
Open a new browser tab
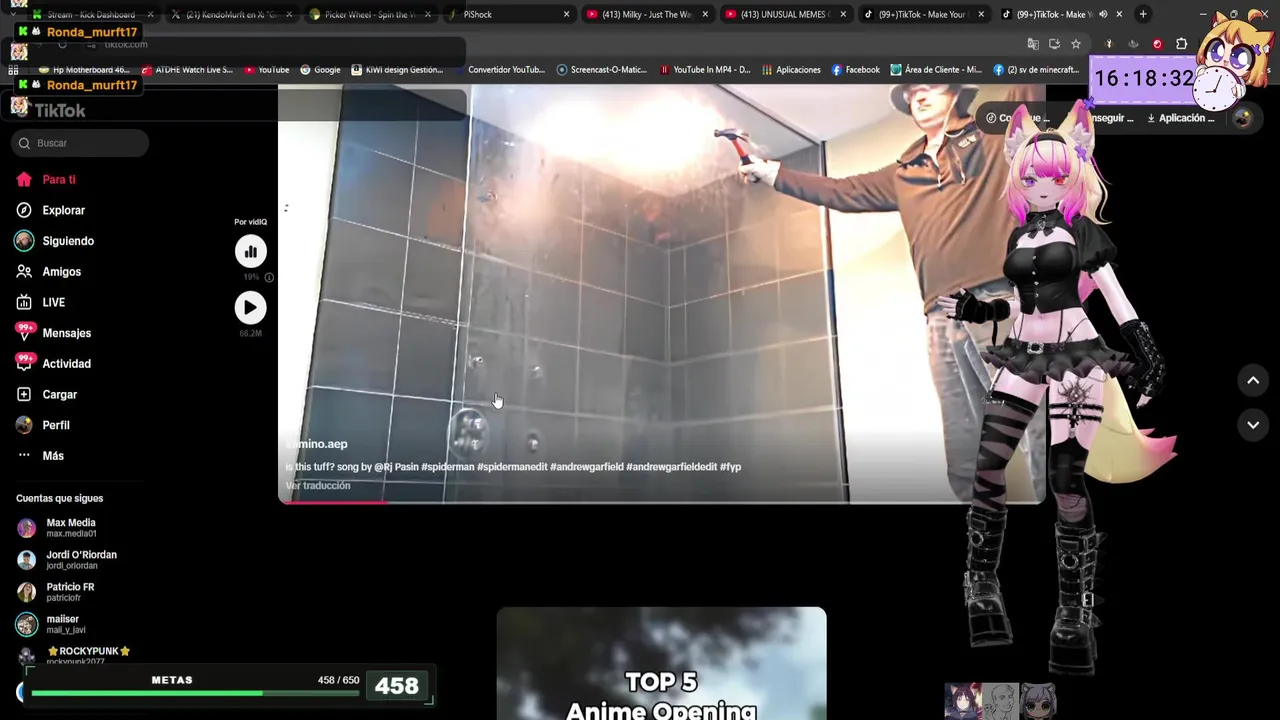click(x=1143, y=15)
